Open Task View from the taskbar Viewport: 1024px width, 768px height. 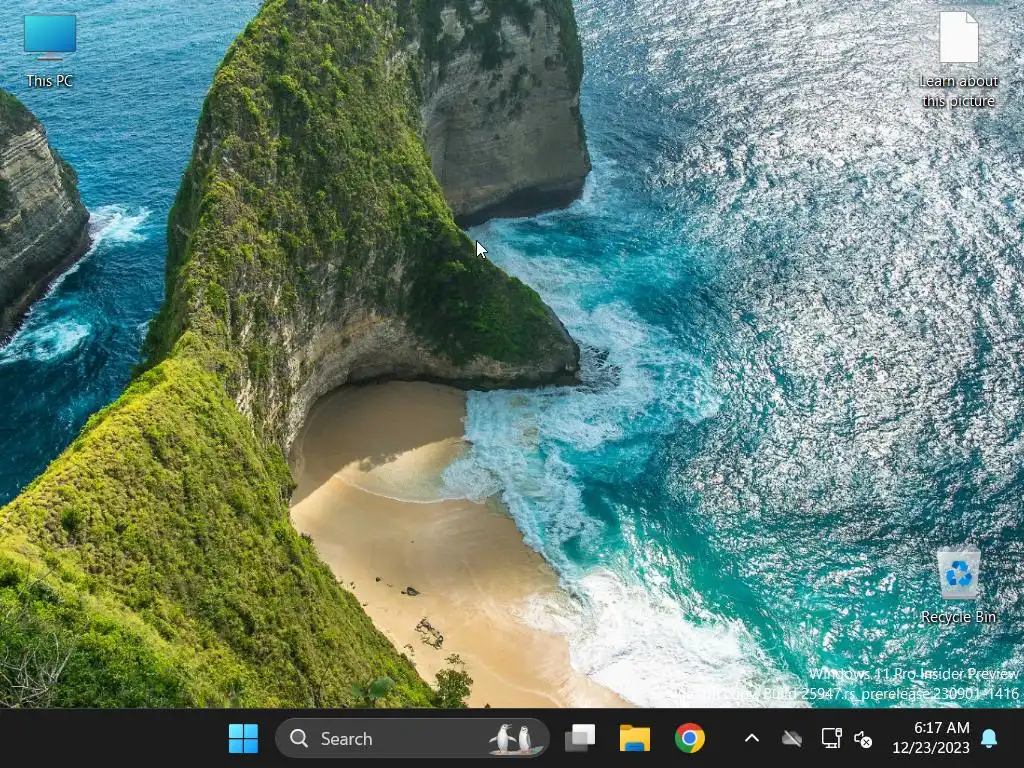(x=580, y=739)
